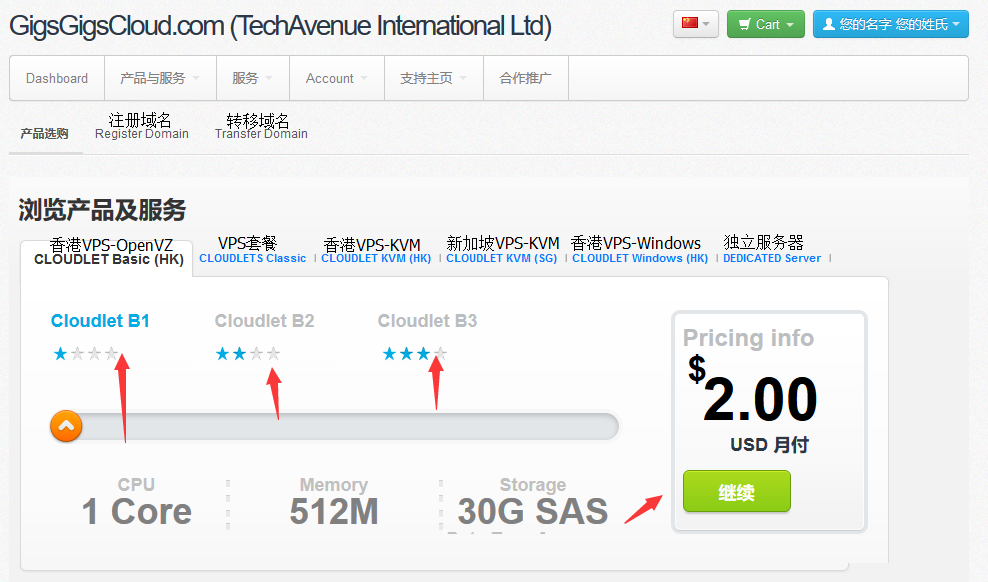Click the 30G SAS Storage value
Screen dimensions: 988x582
coord(532,511)
